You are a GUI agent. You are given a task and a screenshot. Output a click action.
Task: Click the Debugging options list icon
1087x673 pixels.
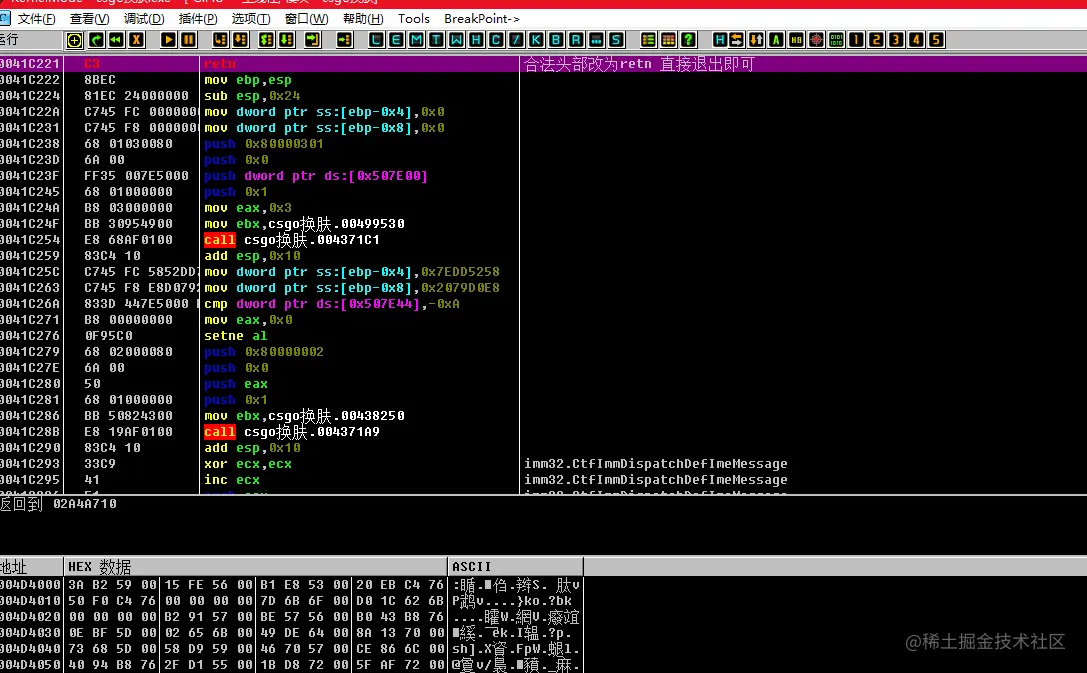648,40
